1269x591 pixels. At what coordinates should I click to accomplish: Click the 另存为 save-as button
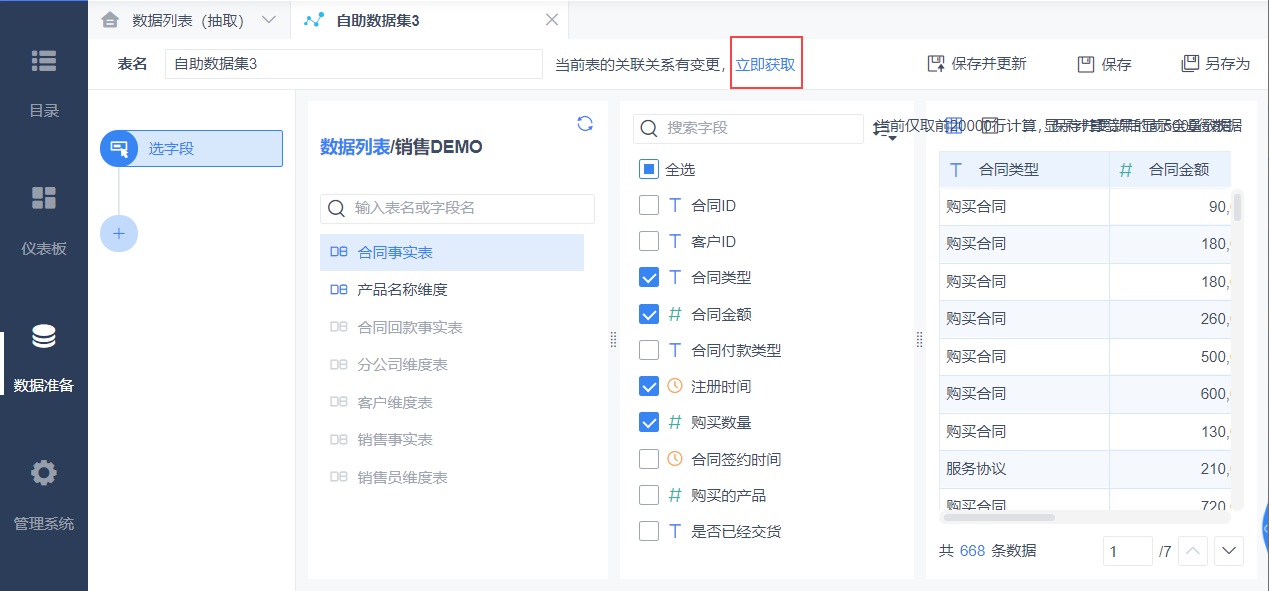[x=1216, y=64]
